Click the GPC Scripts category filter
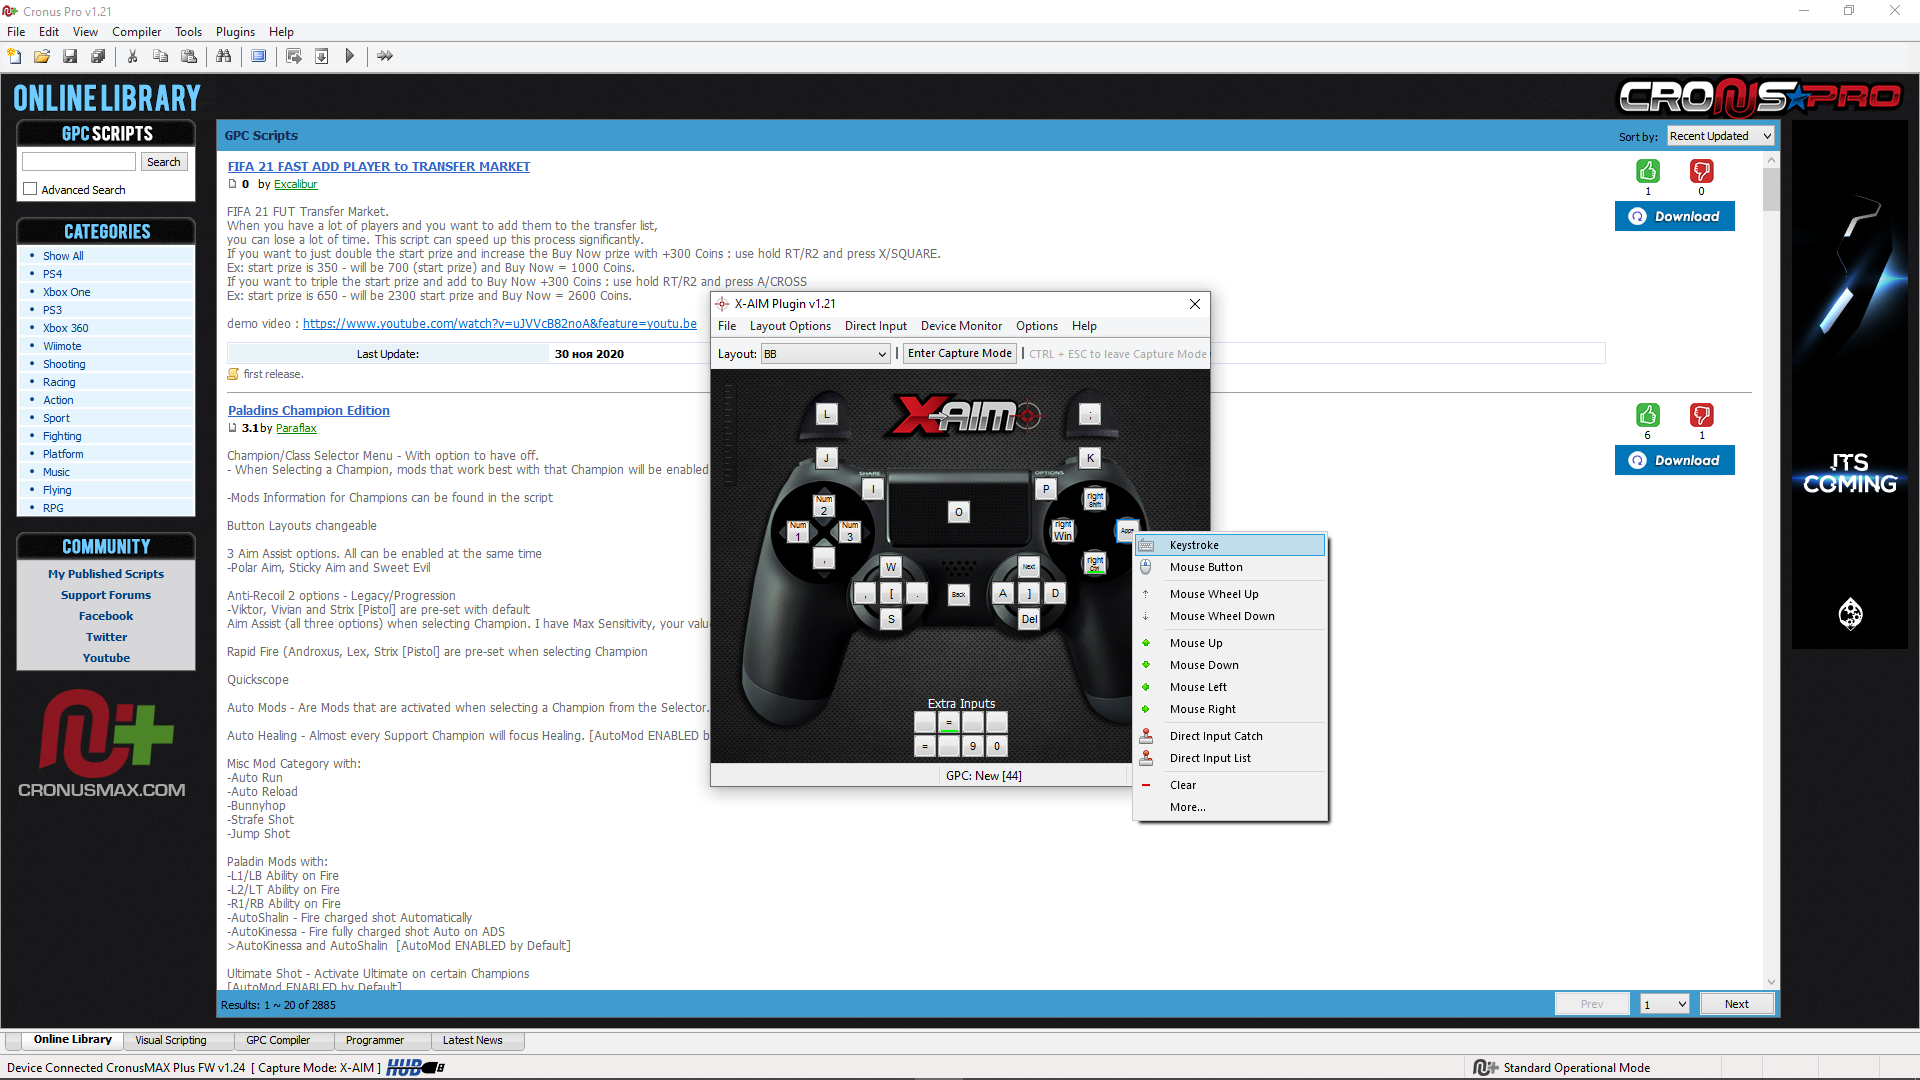 [x=107, y=132]
